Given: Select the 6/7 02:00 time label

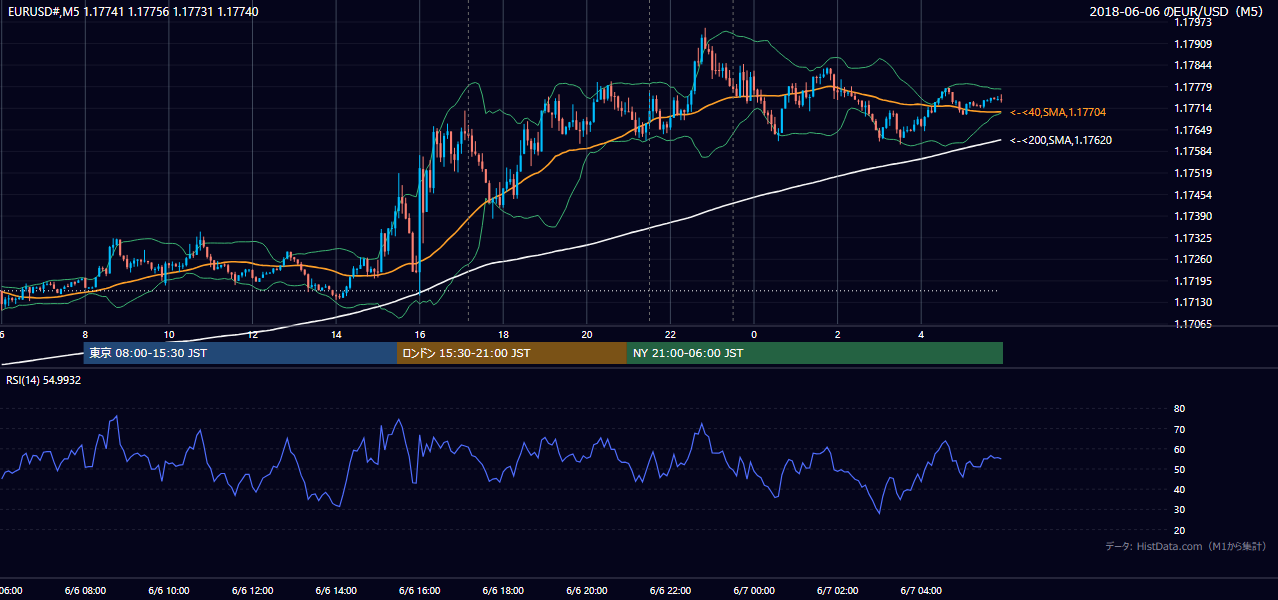Looking at the screenshot, I should (838, 591).
